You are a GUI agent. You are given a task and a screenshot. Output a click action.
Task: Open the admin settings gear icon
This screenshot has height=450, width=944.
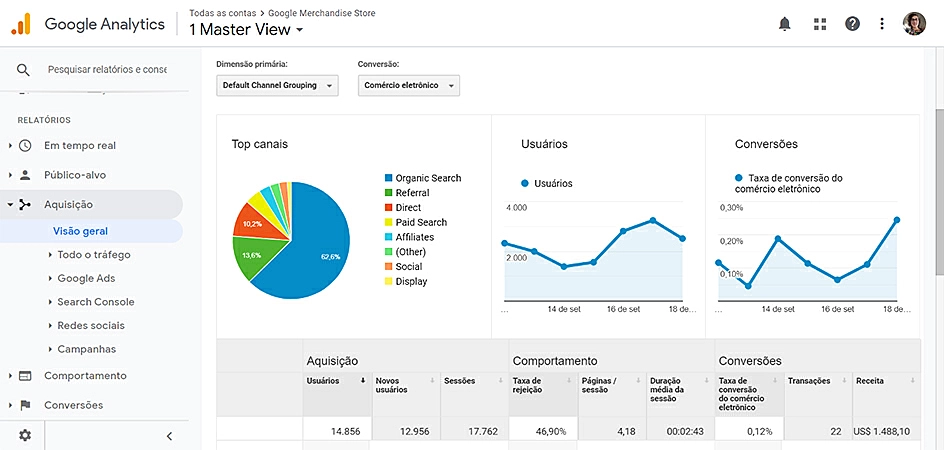pos(25,435)
